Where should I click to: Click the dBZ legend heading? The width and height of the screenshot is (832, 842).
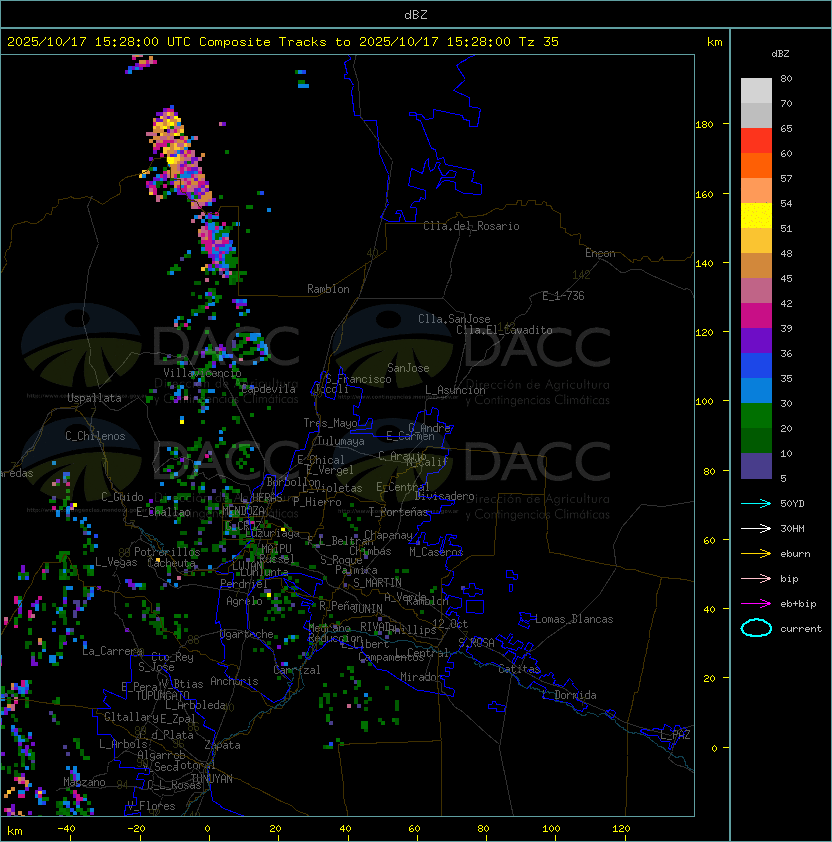780,54
